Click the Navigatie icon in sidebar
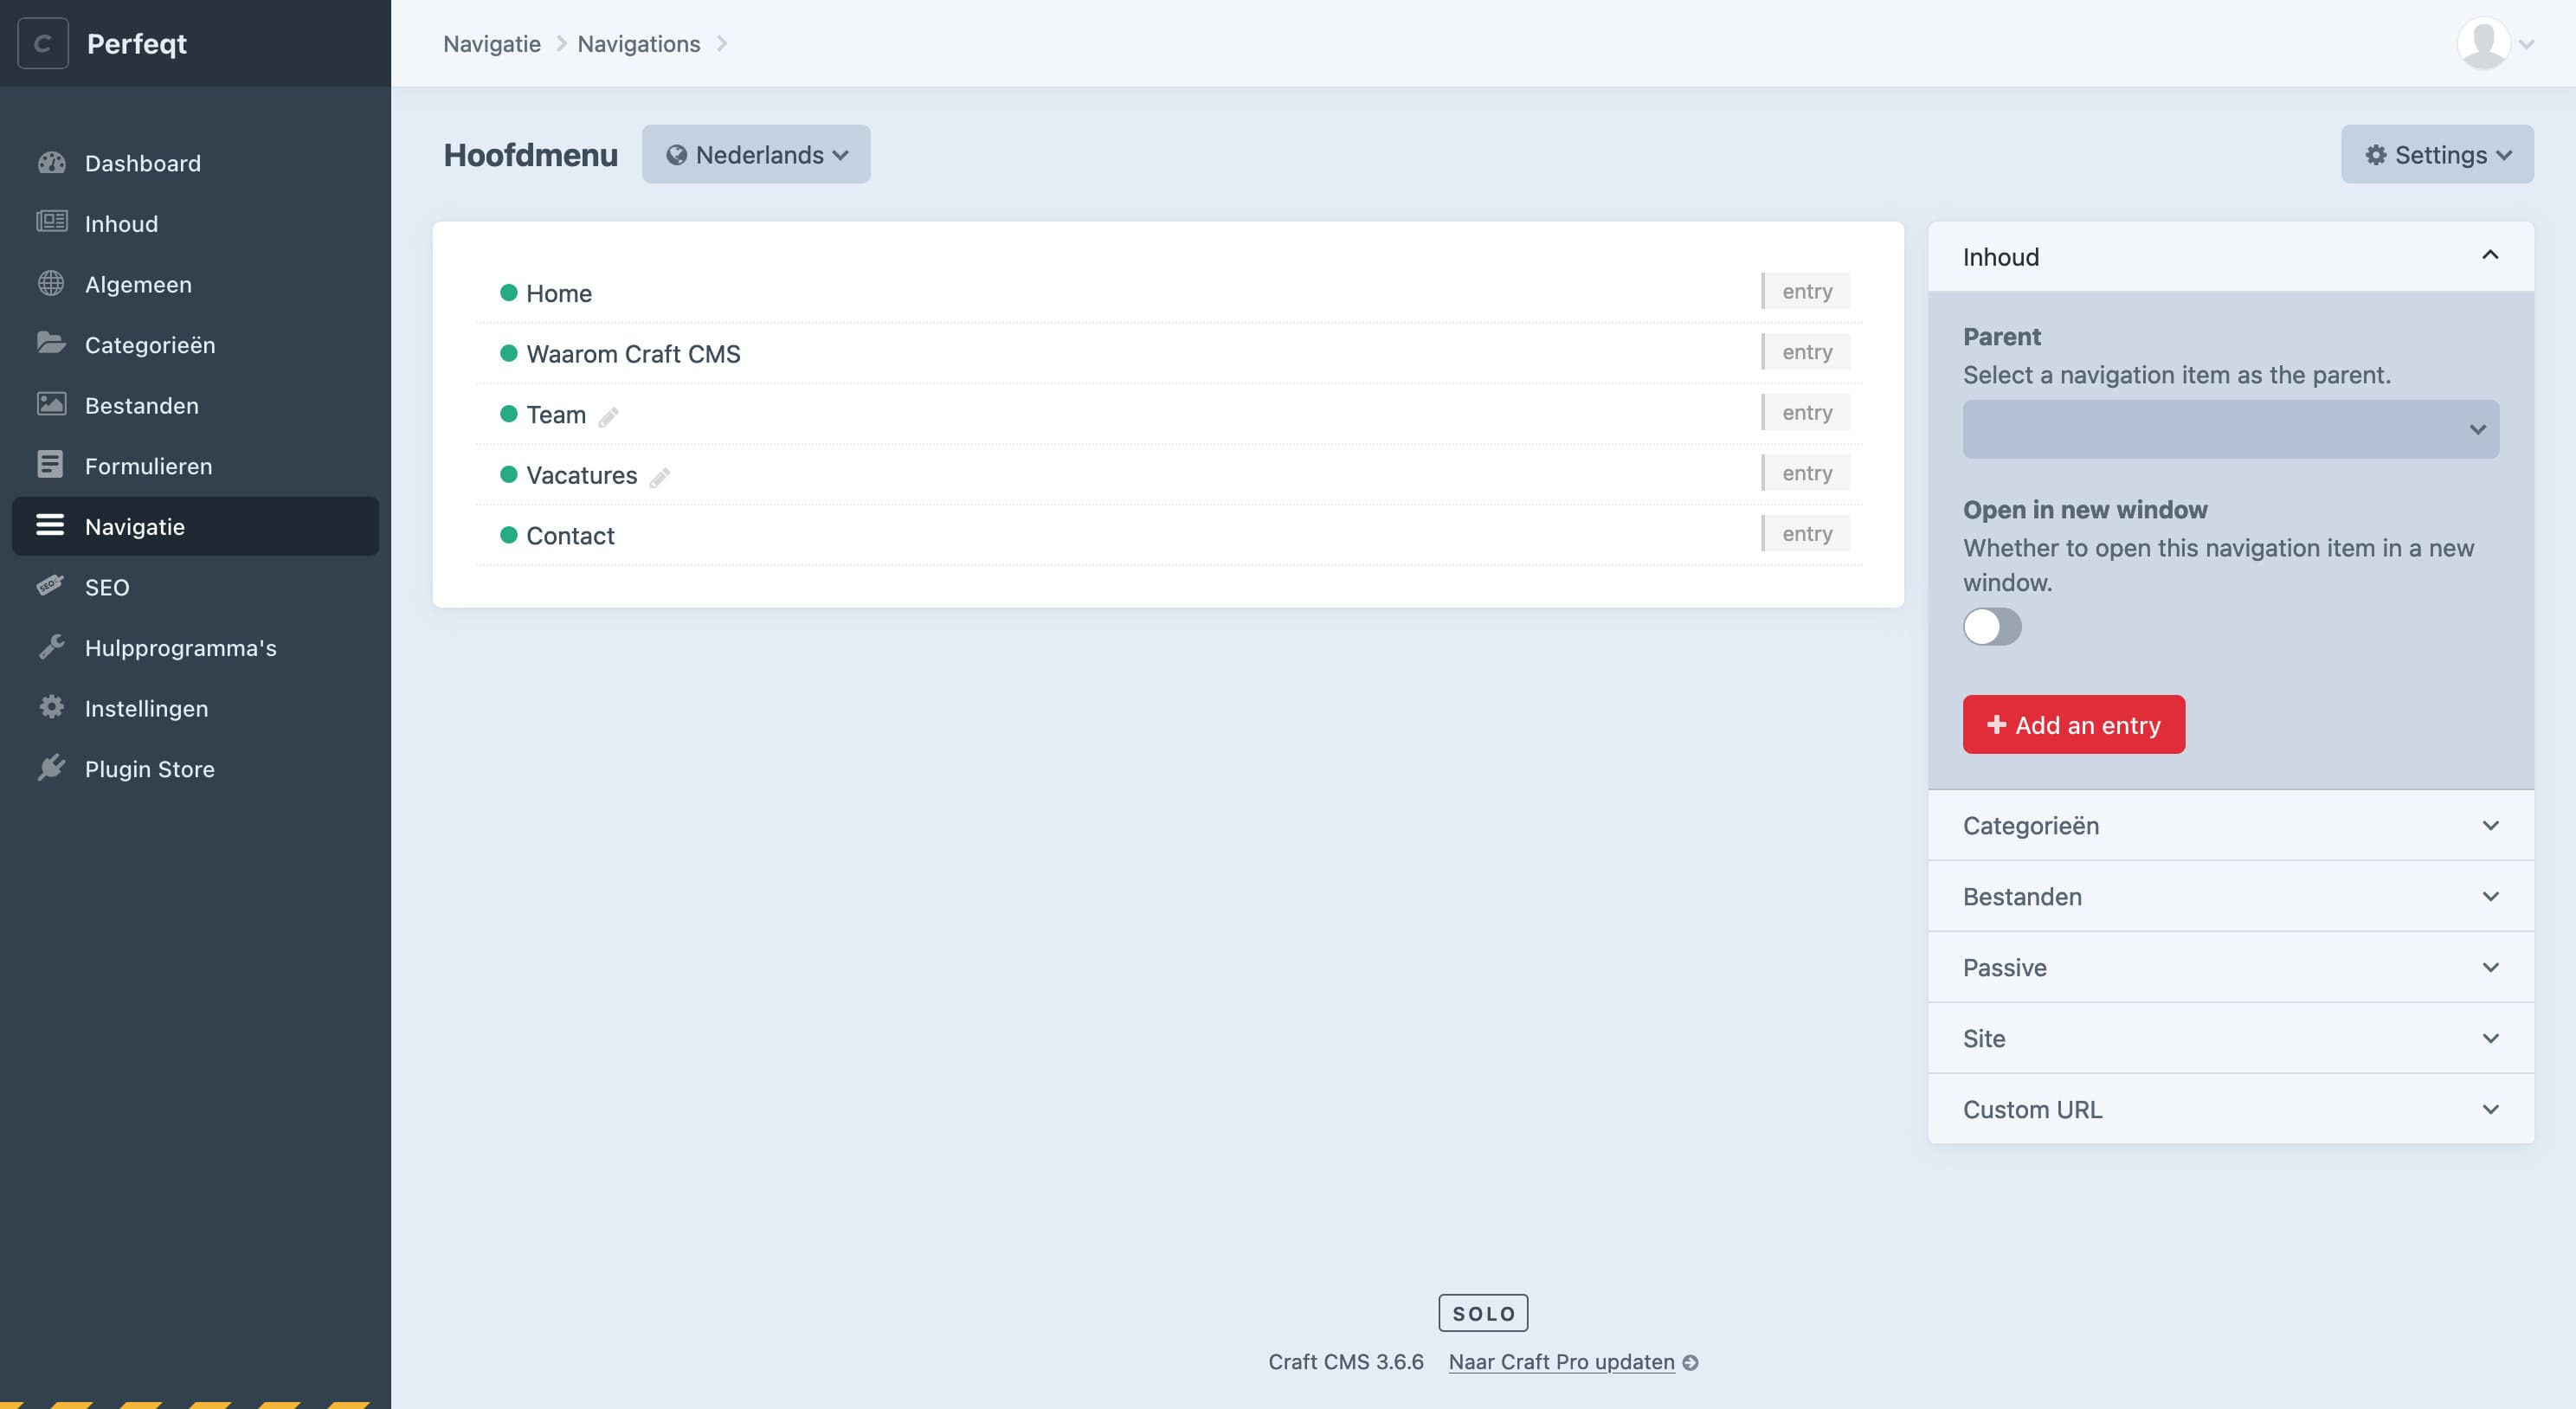The width and height of the screenshot is (2576, 1409). coord(48,524)
